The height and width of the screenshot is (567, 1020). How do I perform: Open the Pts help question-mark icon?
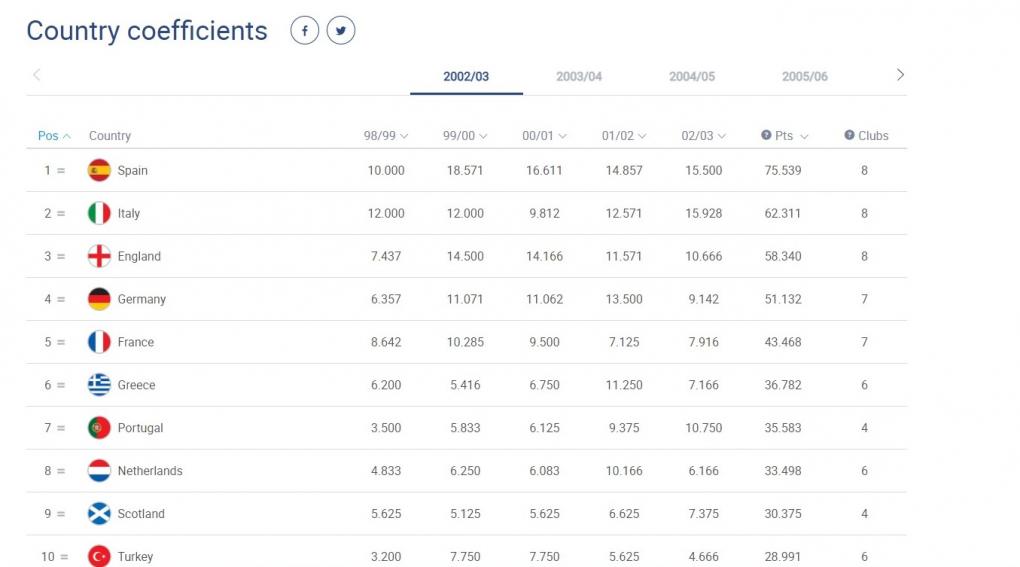point(766,135)
